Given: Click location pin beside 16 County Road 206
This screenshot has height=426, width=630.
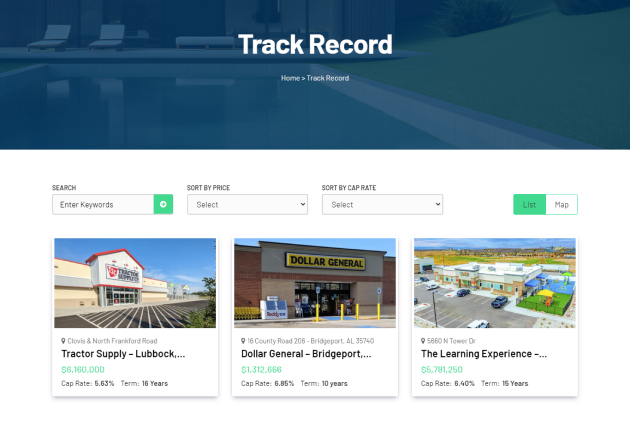Looking at the screenshot, I should click(243, 341).
